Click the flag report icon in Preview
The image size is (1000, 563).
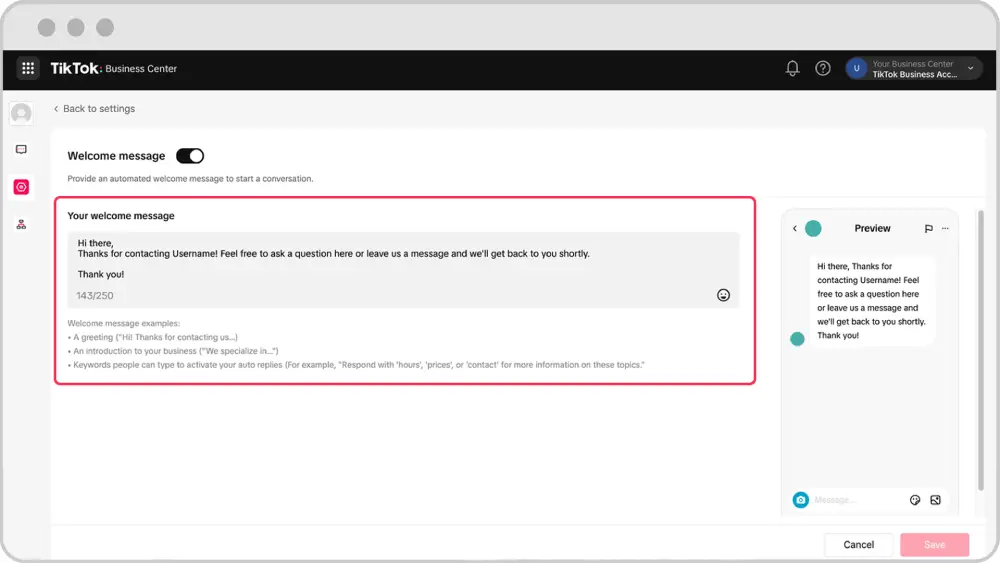point(929,228)
